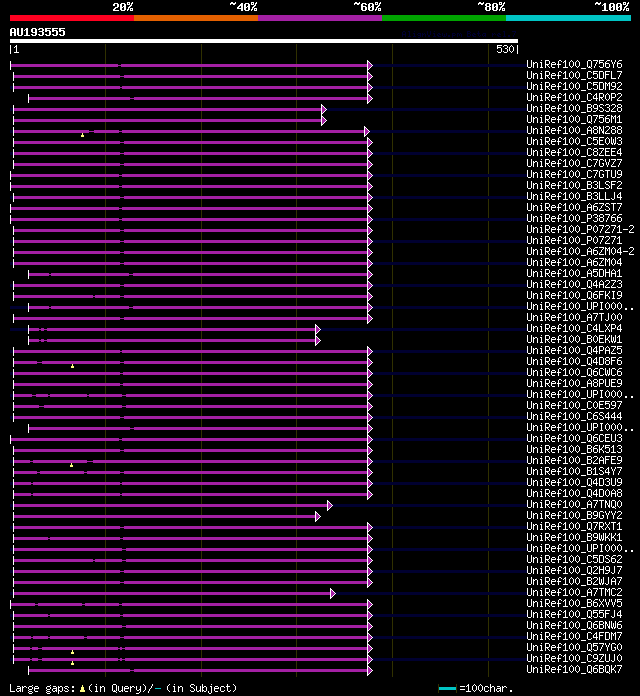Open the UniRef100_C5DFL7 hit label

pyautogui.click(x=574, y=75)
